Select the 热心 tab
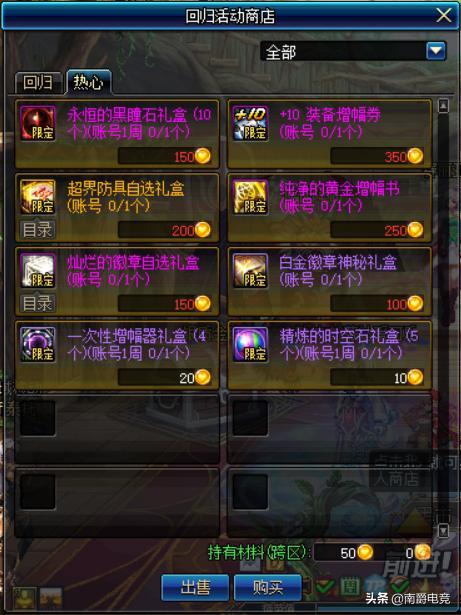This screenshot has height=615, width=461. [x=89, y=82]
